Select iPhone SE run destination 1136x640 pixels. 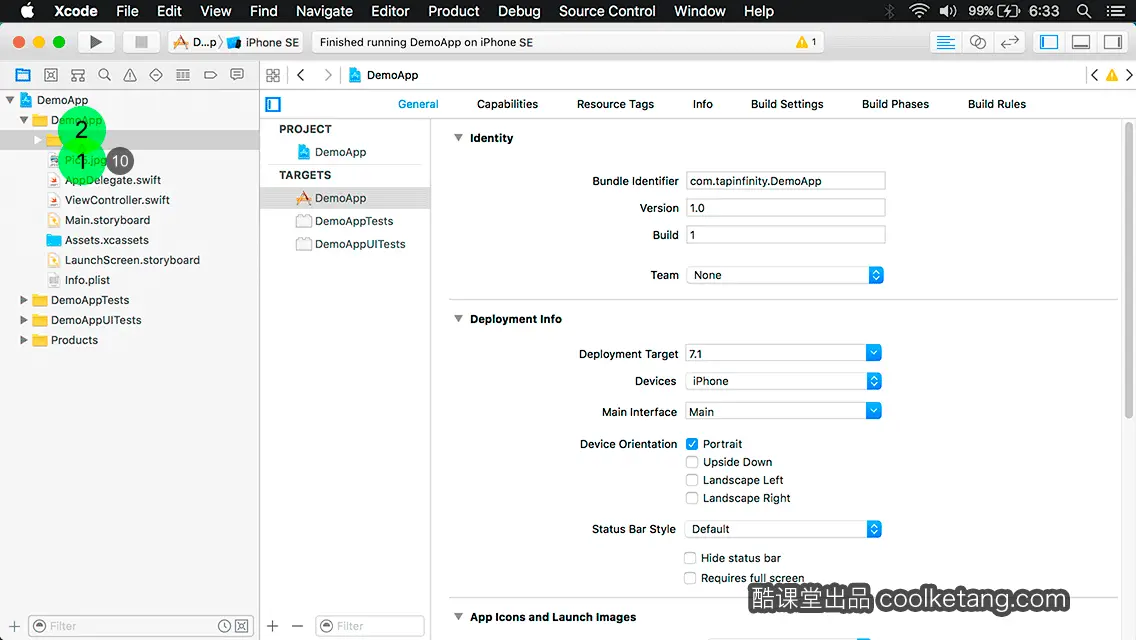point(264,42)
